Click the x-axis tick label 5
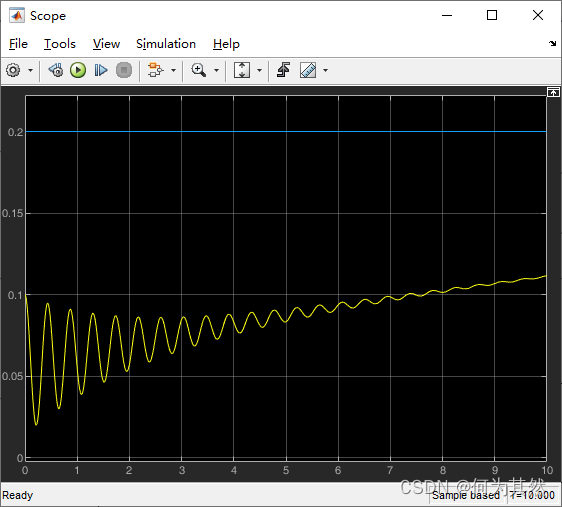The width and height of the screenshot is (562, 507). [286, 470]
